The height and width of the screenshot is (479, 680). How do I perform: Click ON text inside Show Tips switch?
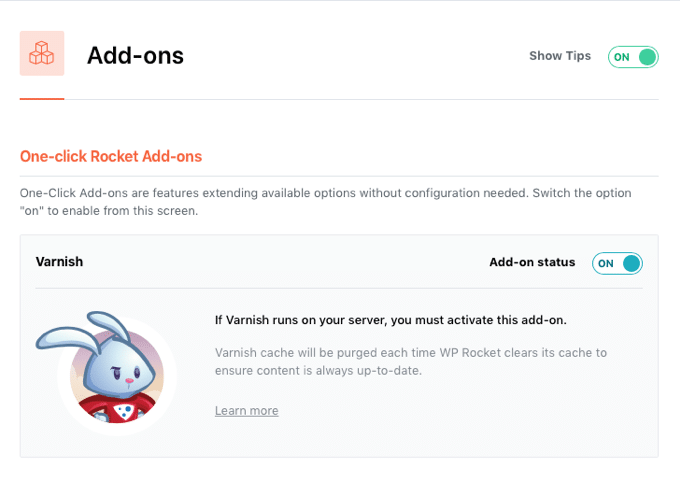pyautogui.click(x=622, y=57)
